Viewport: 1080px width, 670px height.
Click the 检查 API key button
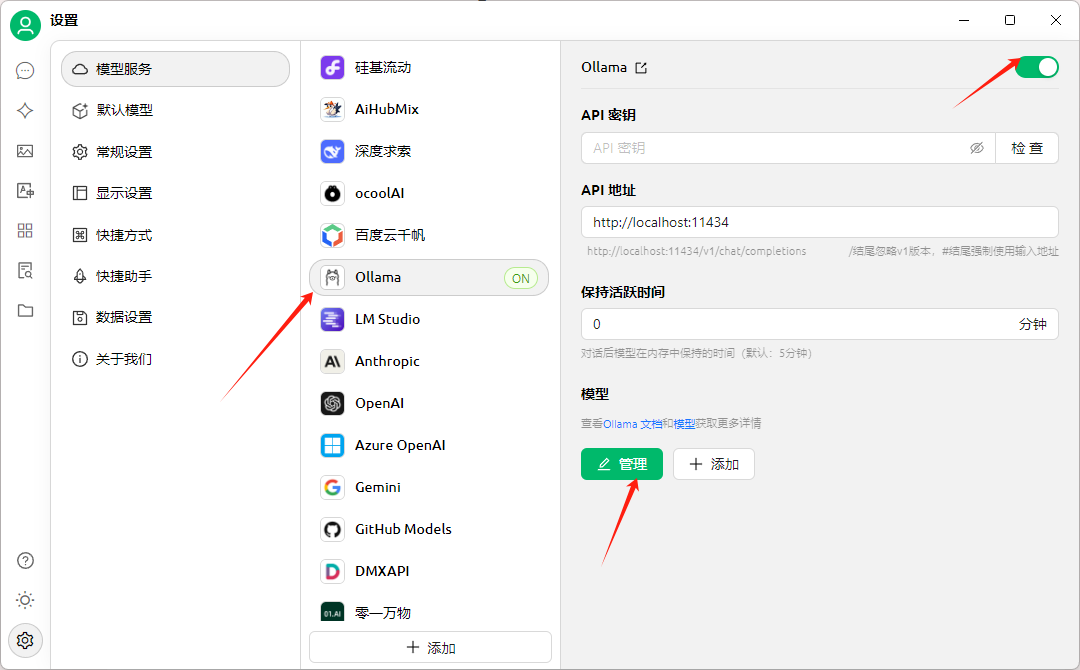pyautogui.click(x=1027, y=148)
